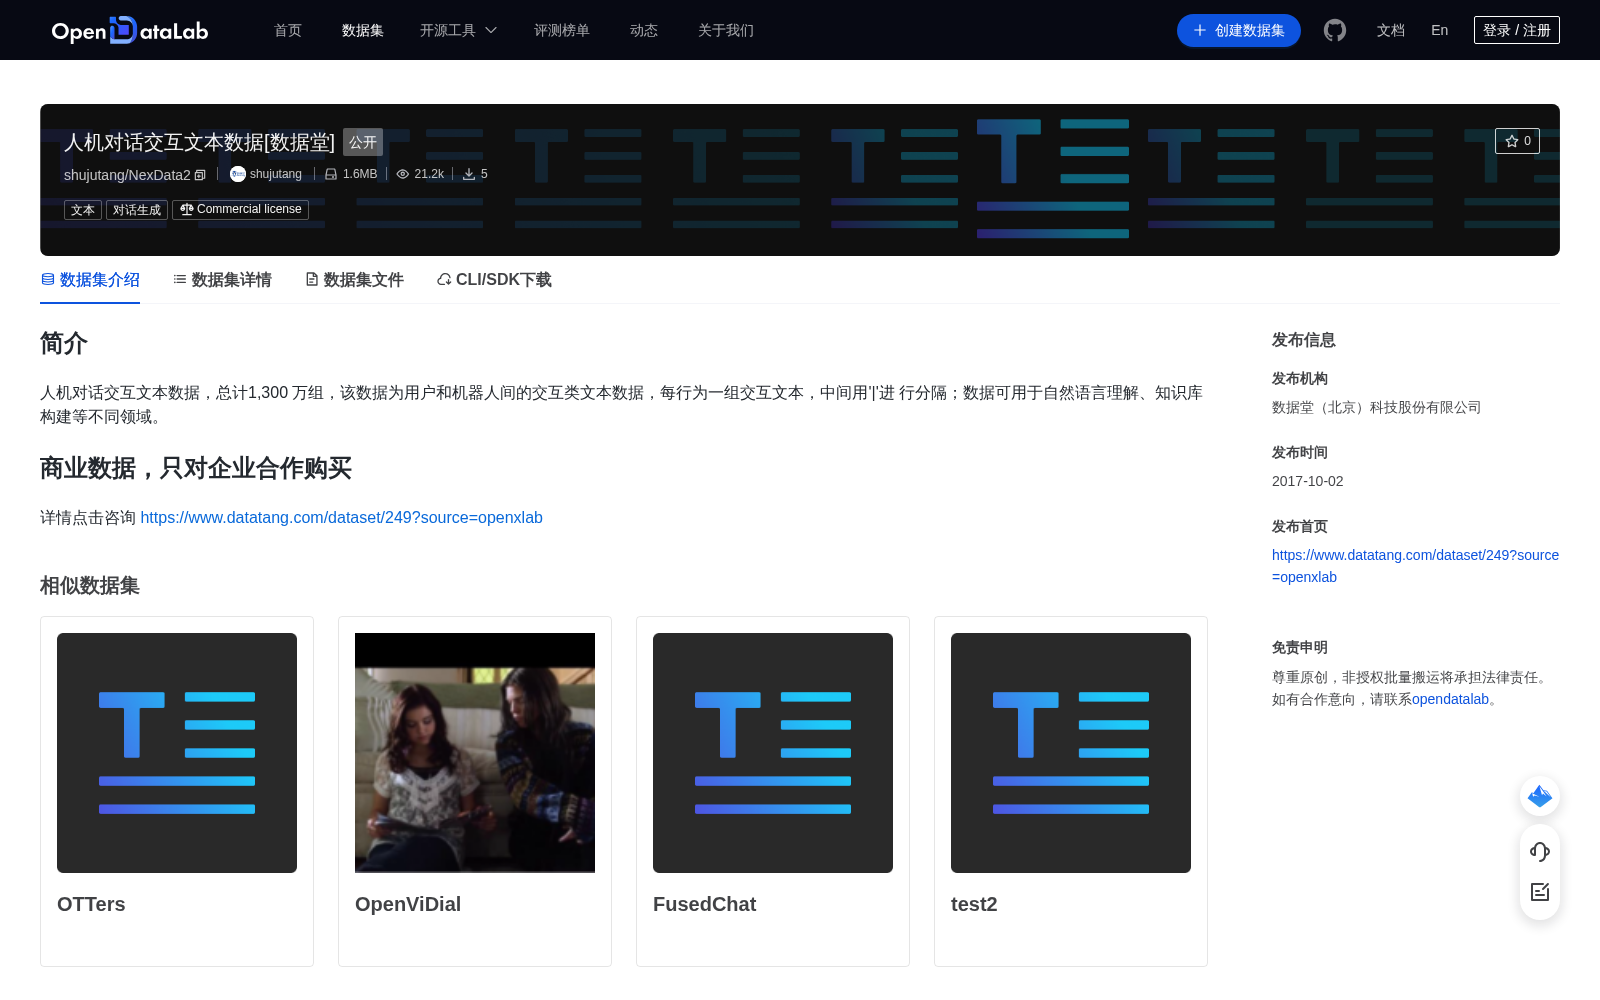Click the OpenDataLab logo
Image resolution: width=1600 pixels, height=1000 pixels.
[x=130, y=30]
